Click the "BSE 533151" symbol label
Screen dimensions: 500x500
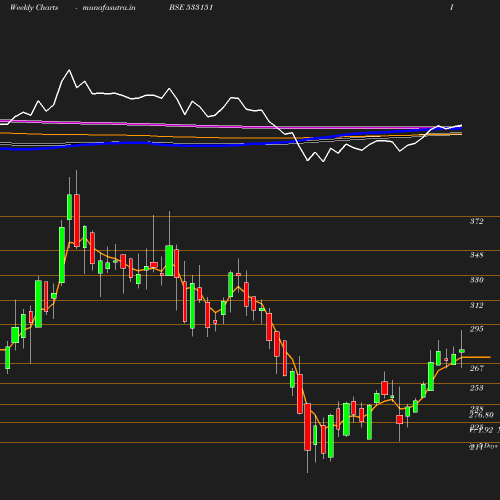click(x=191, y=7)
